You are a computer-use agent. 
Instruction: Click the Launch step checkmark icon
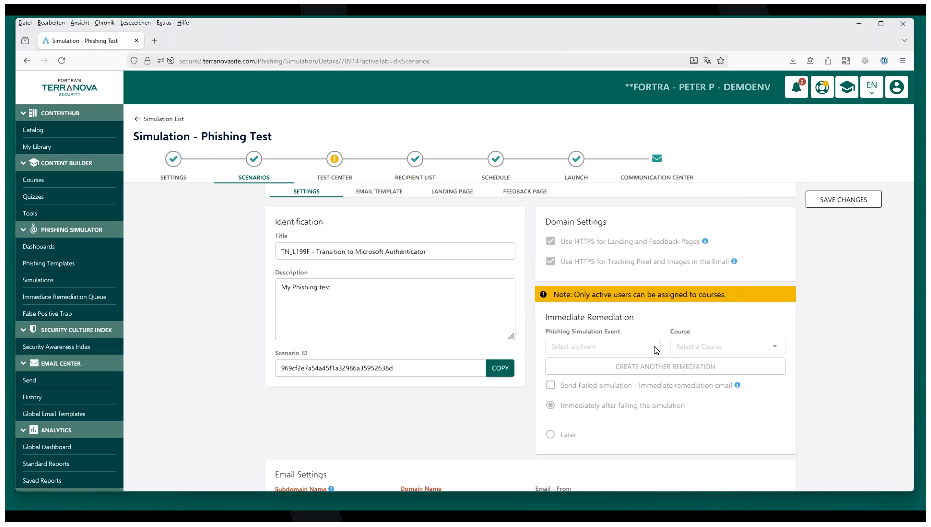576,158
